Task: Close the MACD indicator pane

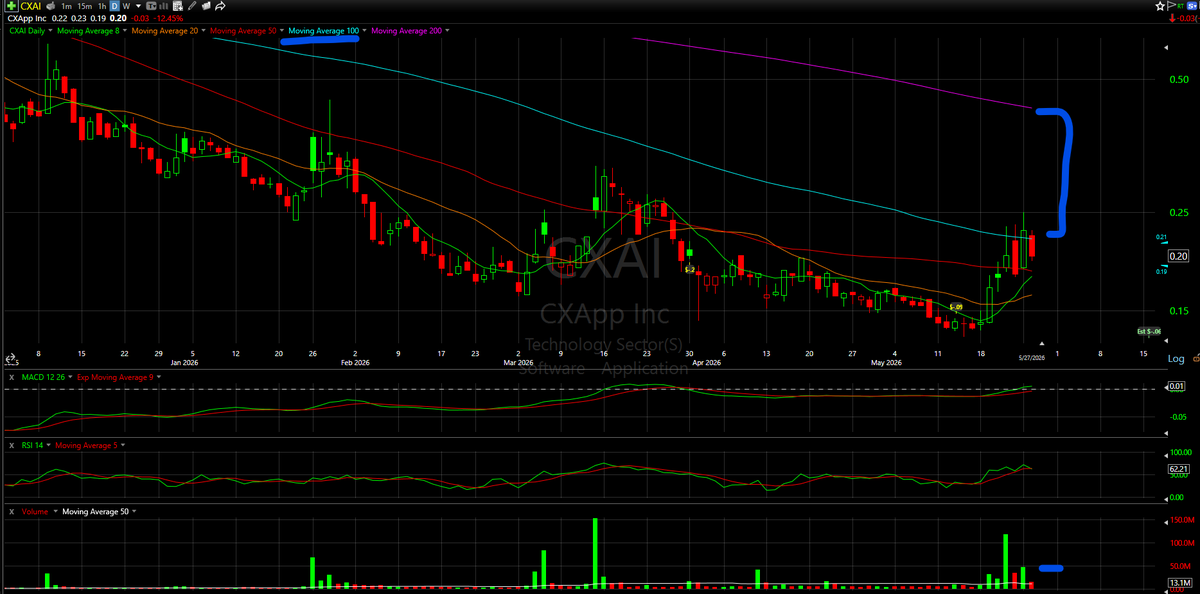Action: 12,377
